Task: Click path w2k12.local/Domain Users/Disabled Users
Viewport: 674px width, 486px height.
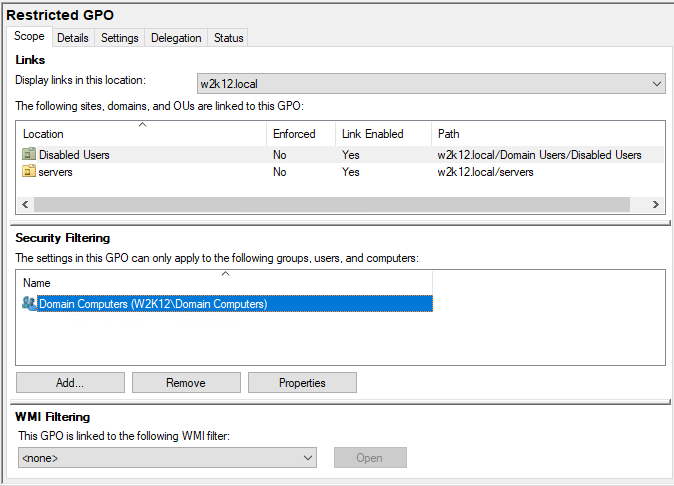Action: click(539, 155)
